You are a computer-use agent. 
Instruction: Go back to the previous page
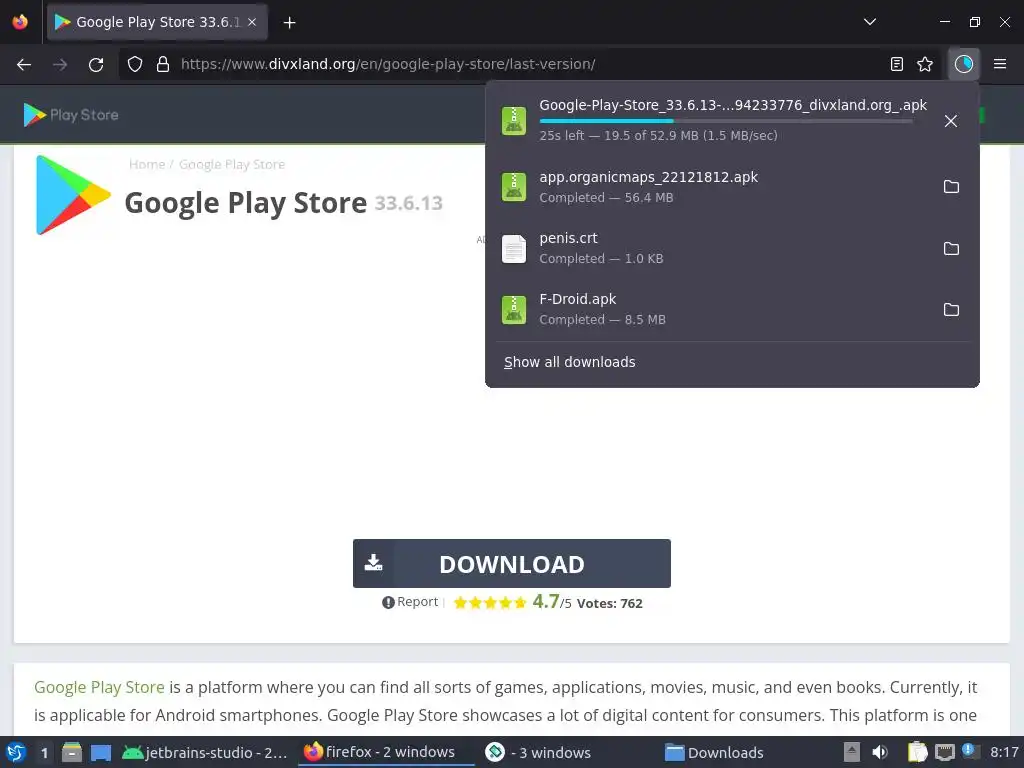[24, 64]
